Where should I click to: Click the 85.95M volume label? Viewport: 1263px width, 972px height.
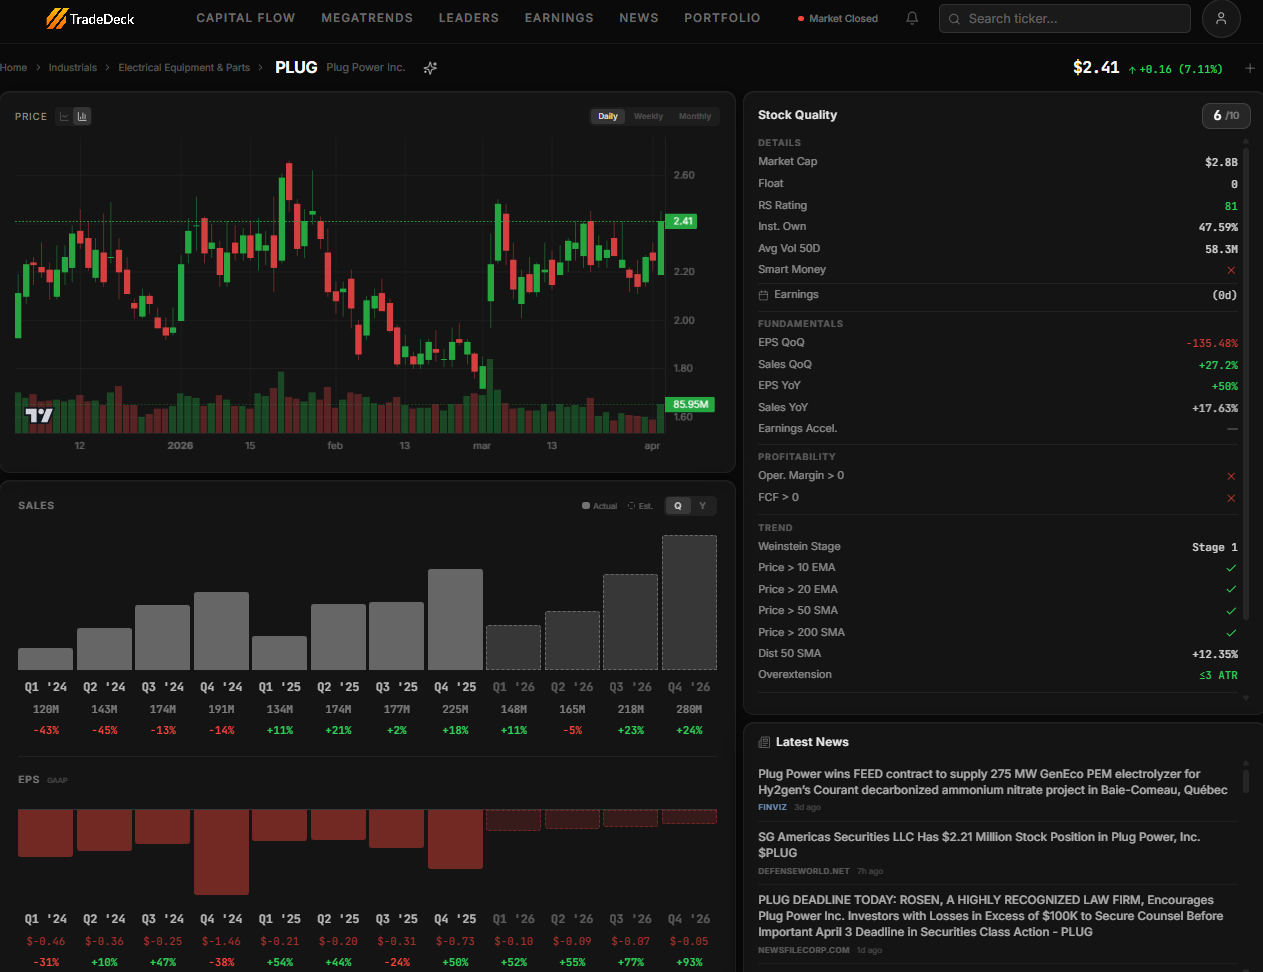690,405
